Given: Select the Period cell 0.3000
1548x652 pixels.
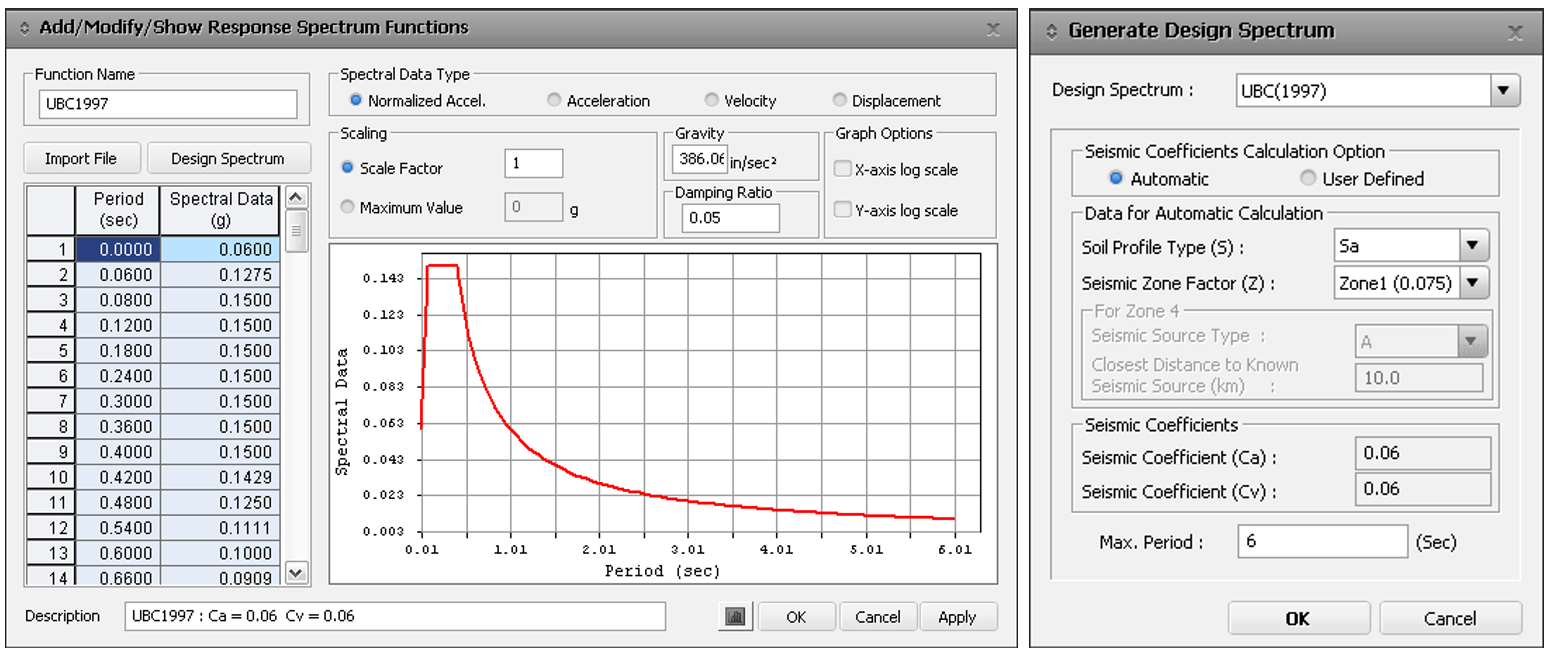Looking at the screenshot, I should 118,401.
